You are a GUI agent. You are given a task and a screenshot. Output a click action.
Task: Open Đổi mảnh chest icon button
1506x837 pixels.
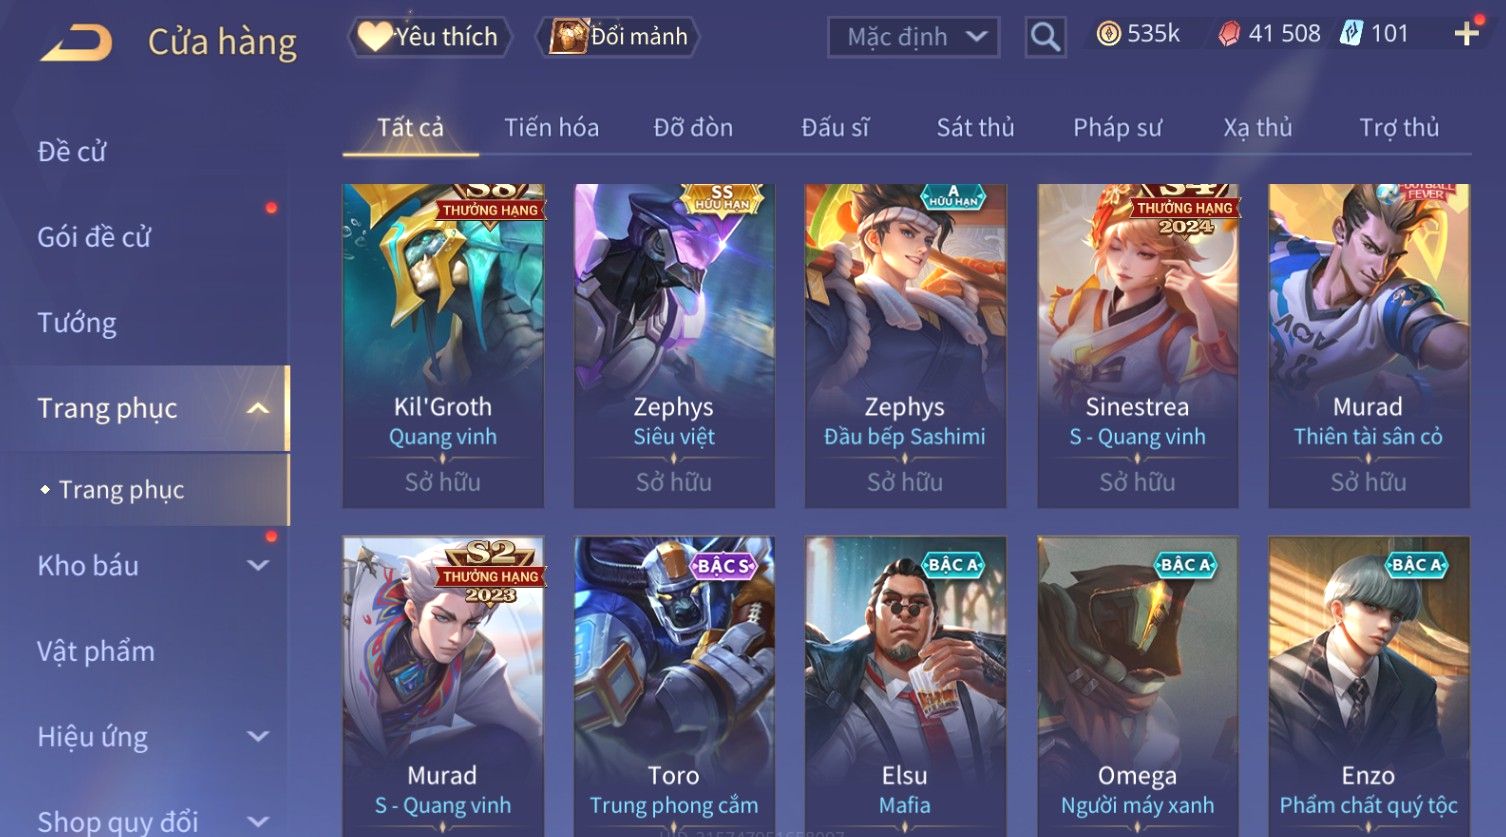click(619, 37)
